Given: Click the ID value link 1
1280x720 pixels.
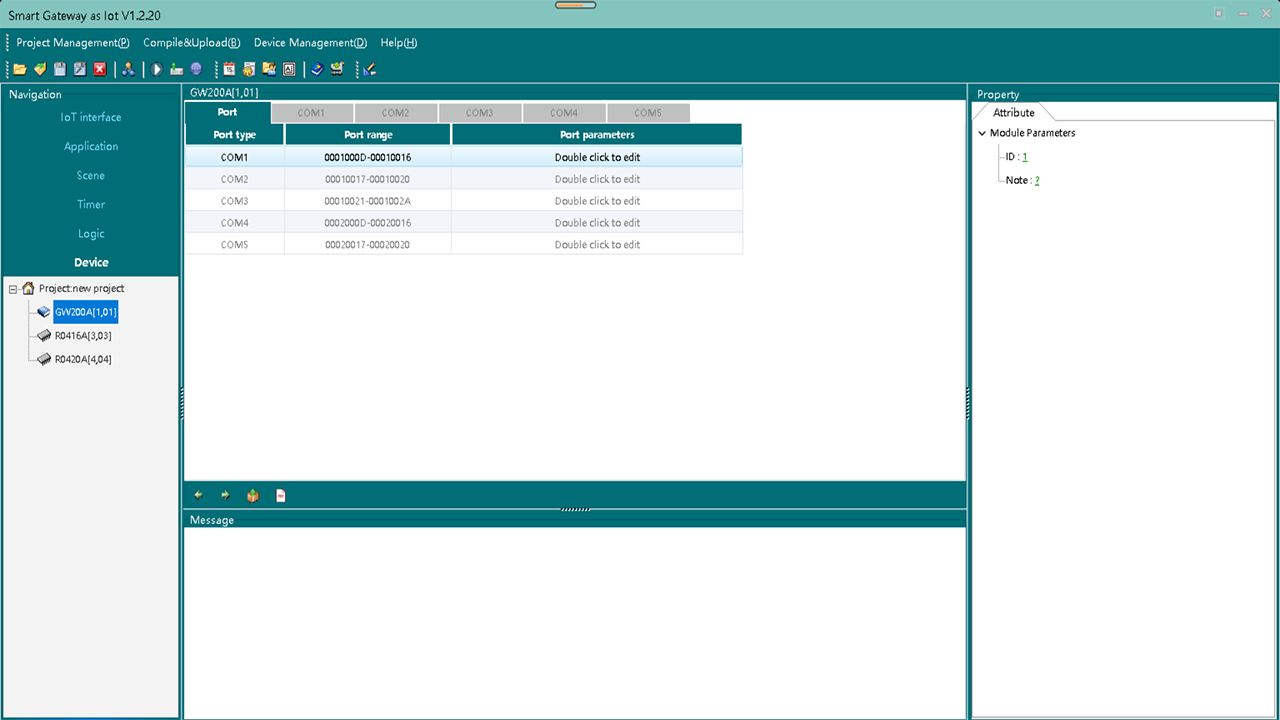Looking at the screenshot, I should [x=1025, y=157].
